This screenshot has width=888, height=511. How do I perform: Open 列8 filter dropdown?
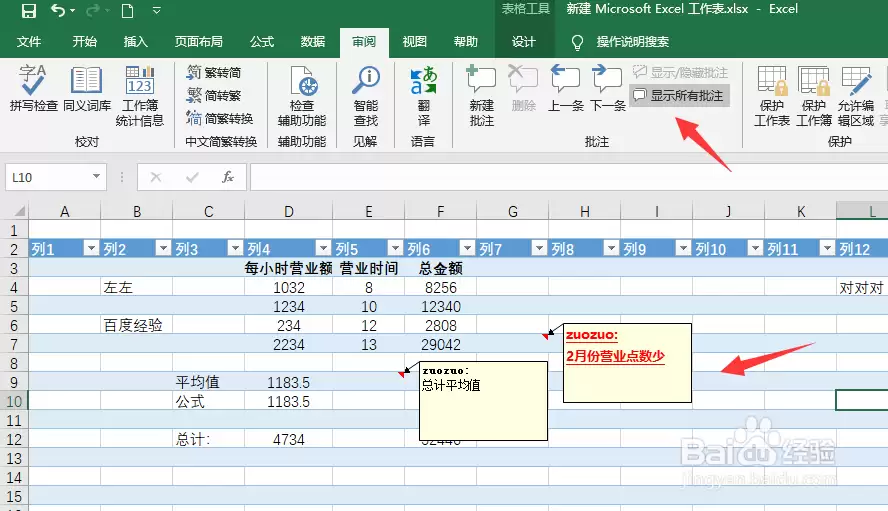611,248
